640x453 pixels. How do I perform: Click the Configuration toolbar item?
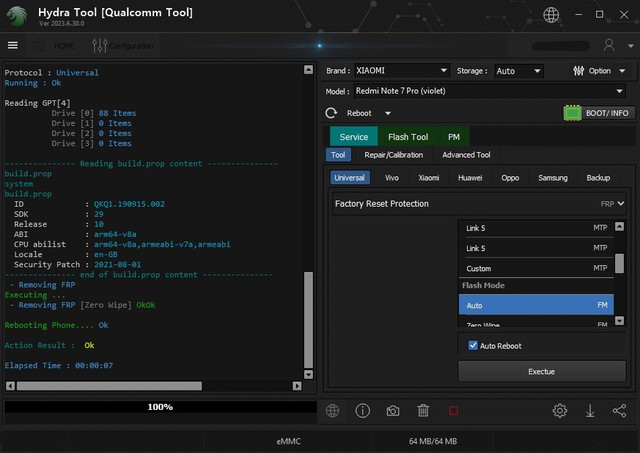122,45
